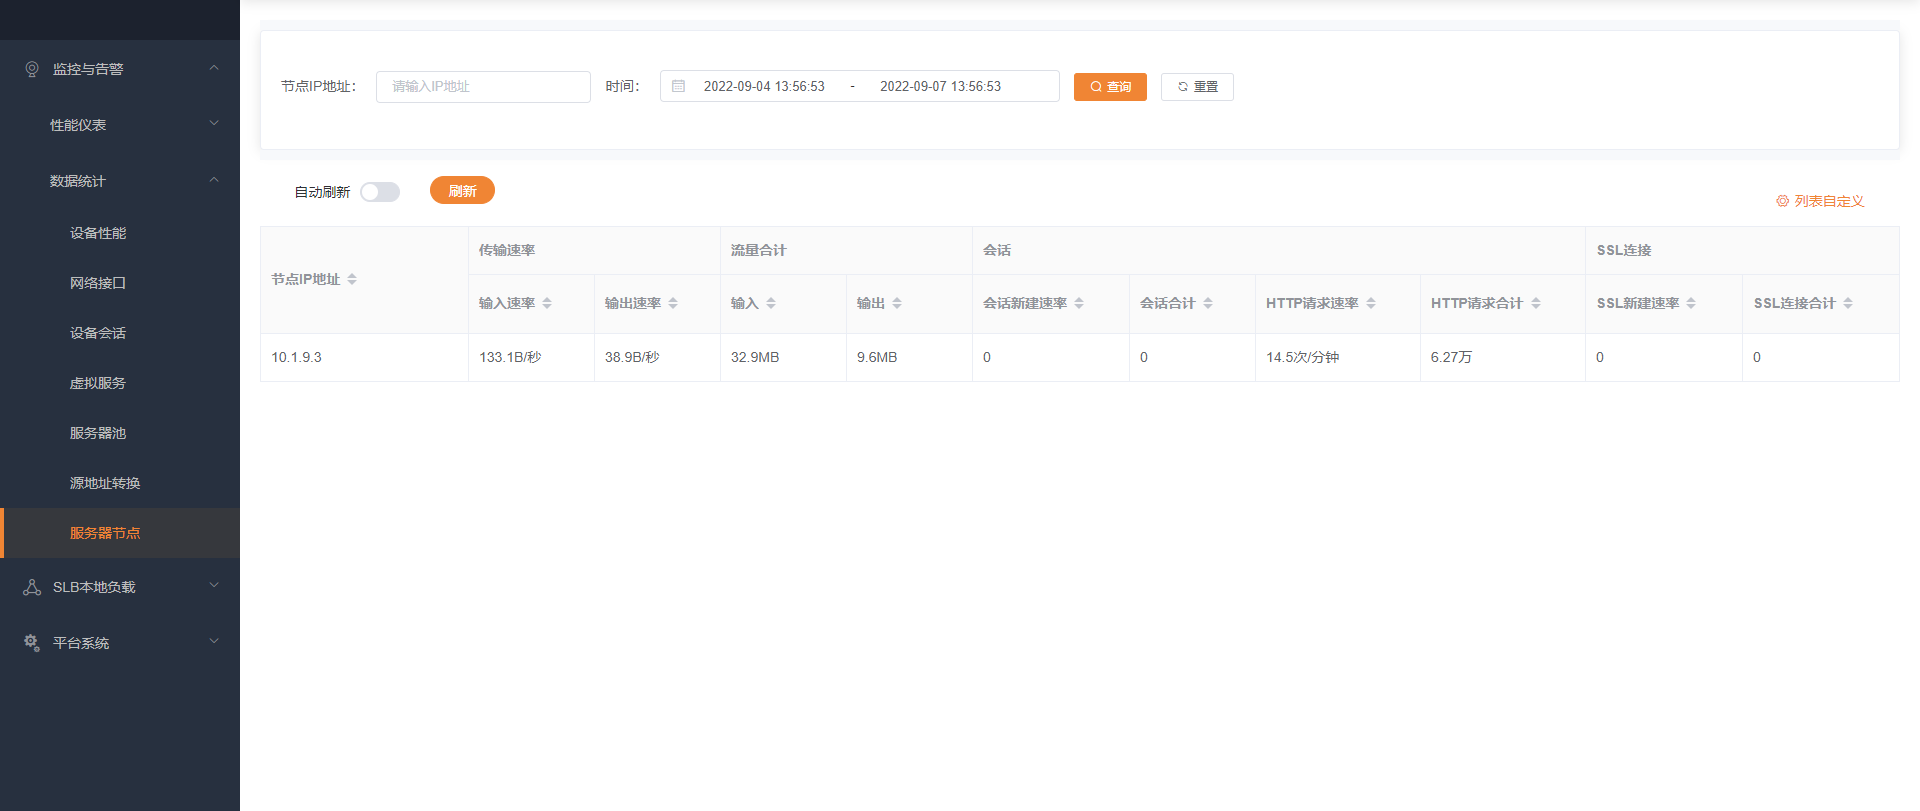Sort by 会话合计 column arrows
This screenshot has width=1920, height=811.
pyautogui.click(x=1208, y=304)
